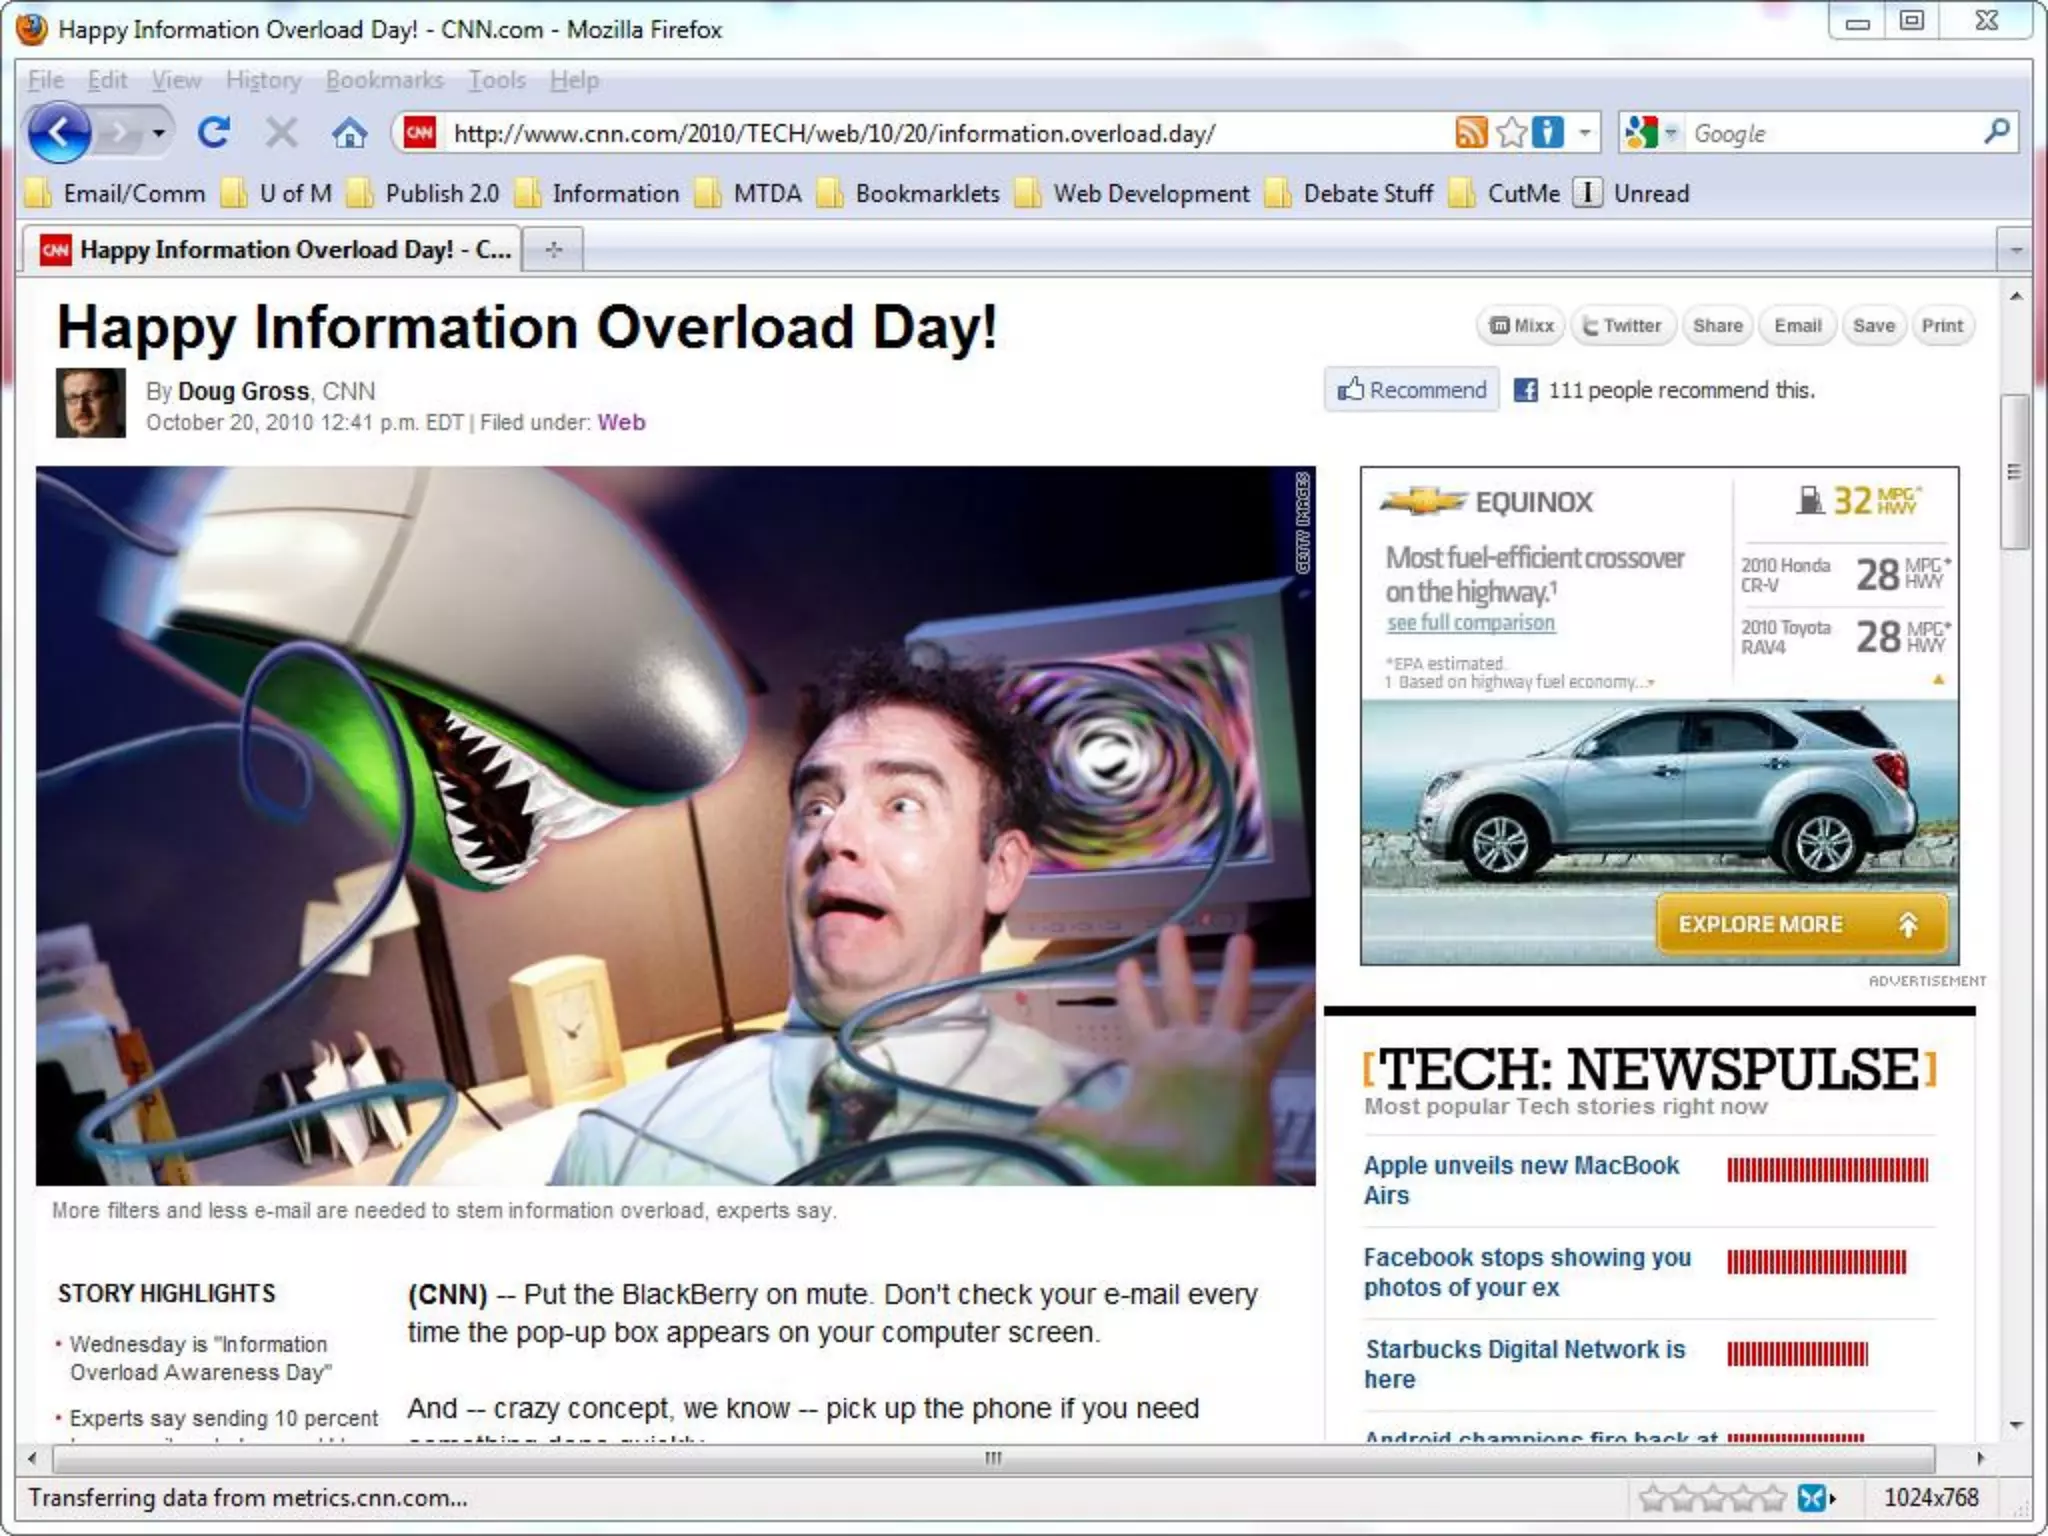Go to home page via house icon
This screenshot has width=2048, height=1536.
click(349, 132)
